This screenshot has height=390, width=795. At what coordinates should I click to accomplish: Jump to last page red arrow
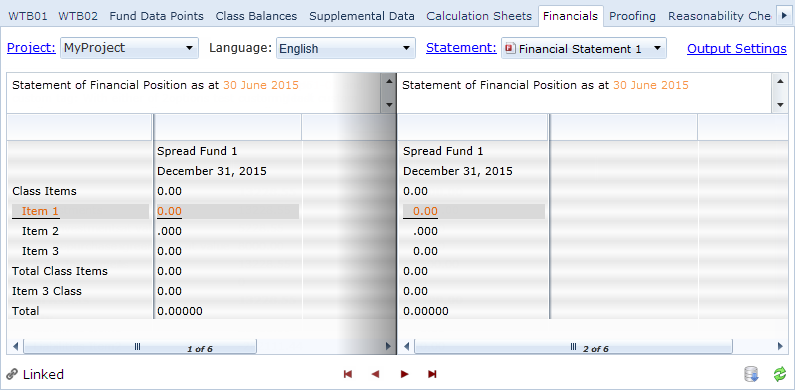[432, 374]
